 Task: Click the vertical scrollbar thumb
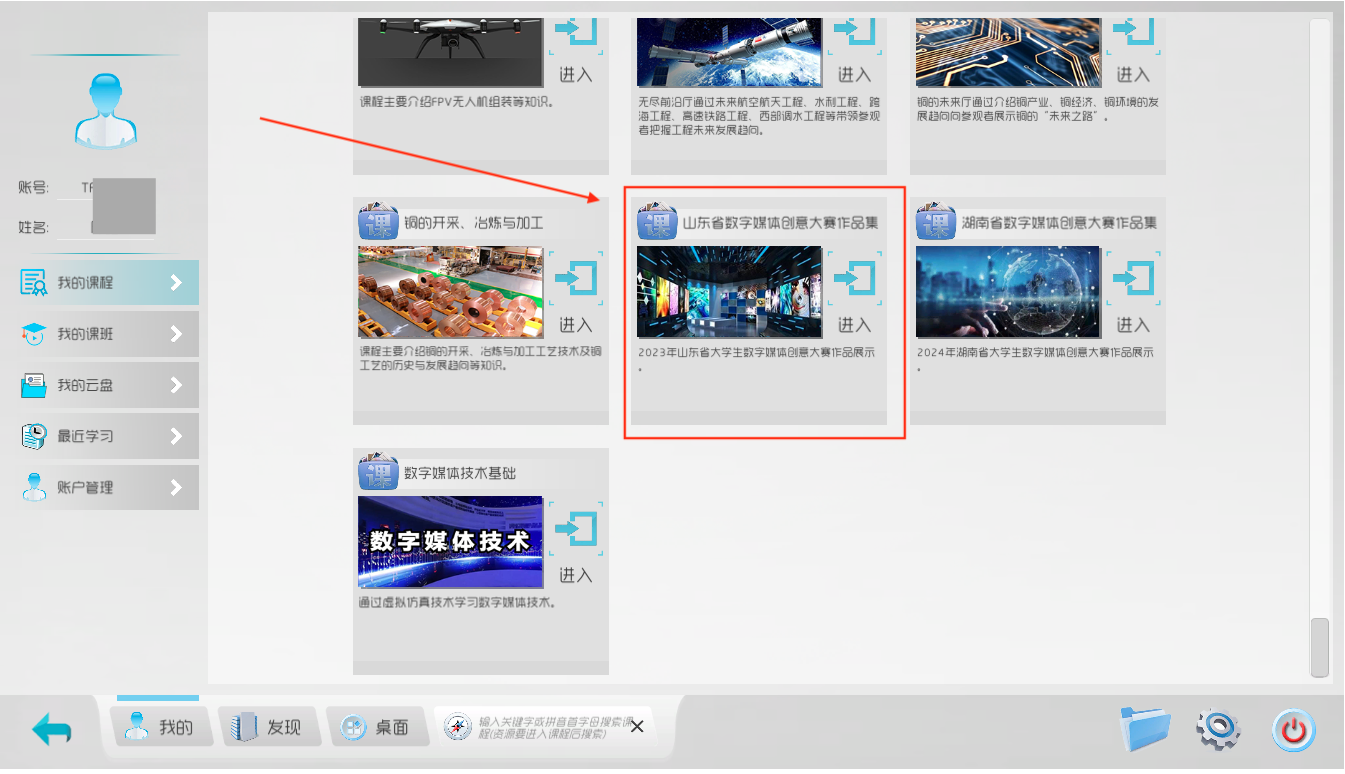[1319, 647]
